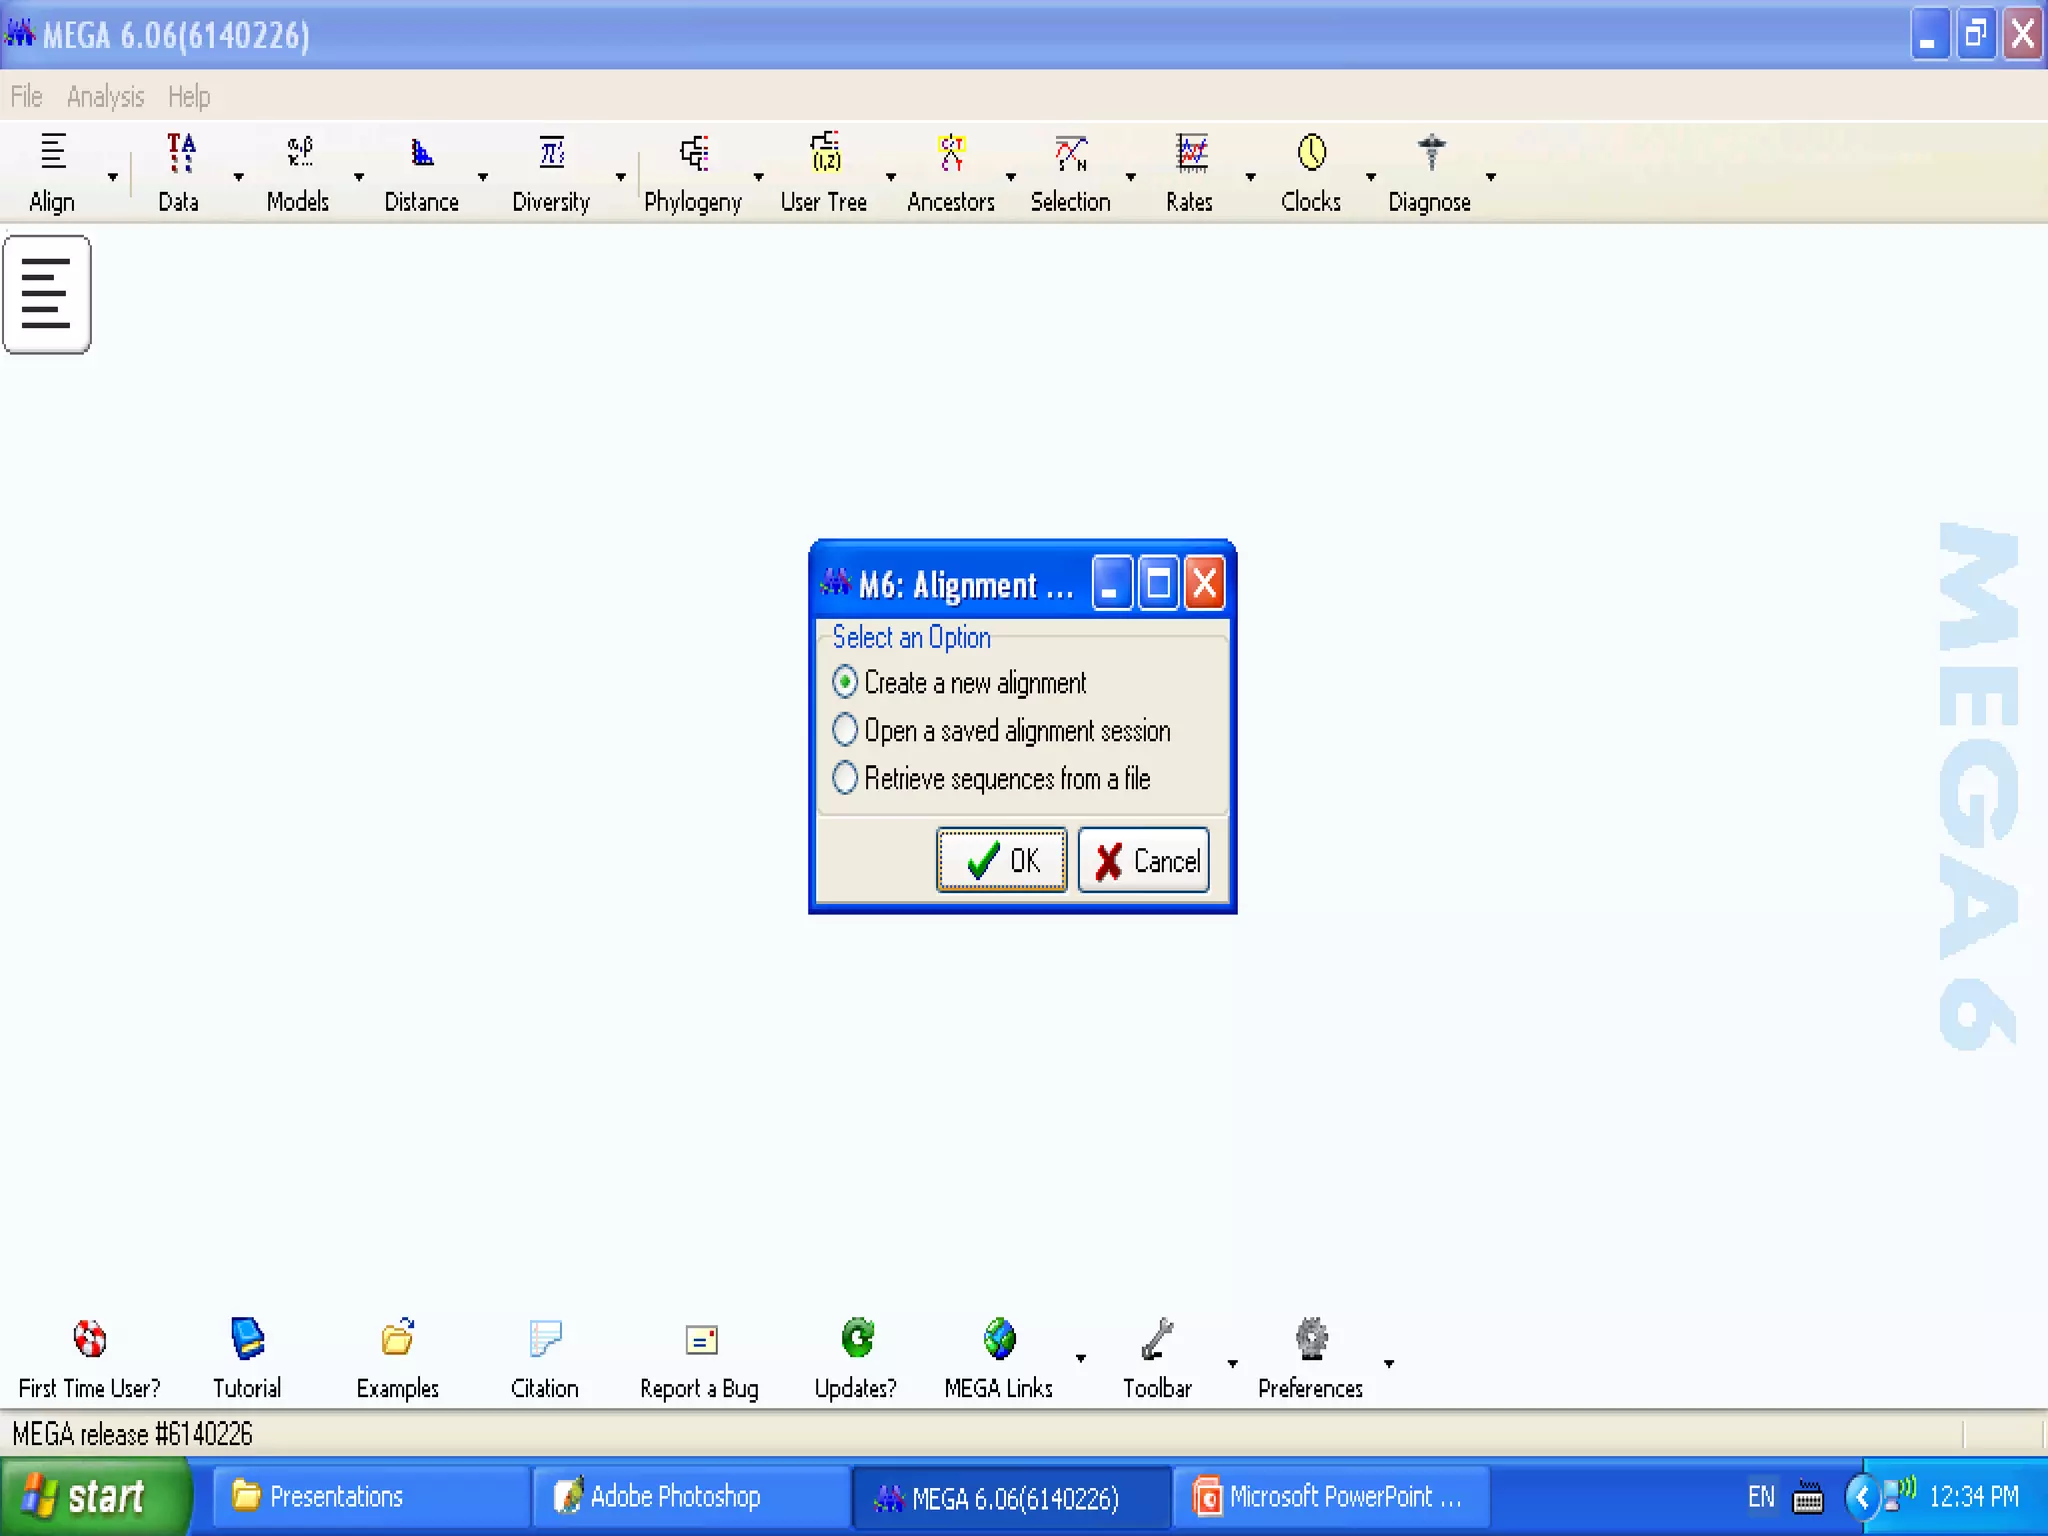The image size is (2048, 1536).
Task: Expand the Align dropdown arrow
Action: (113, 177)
